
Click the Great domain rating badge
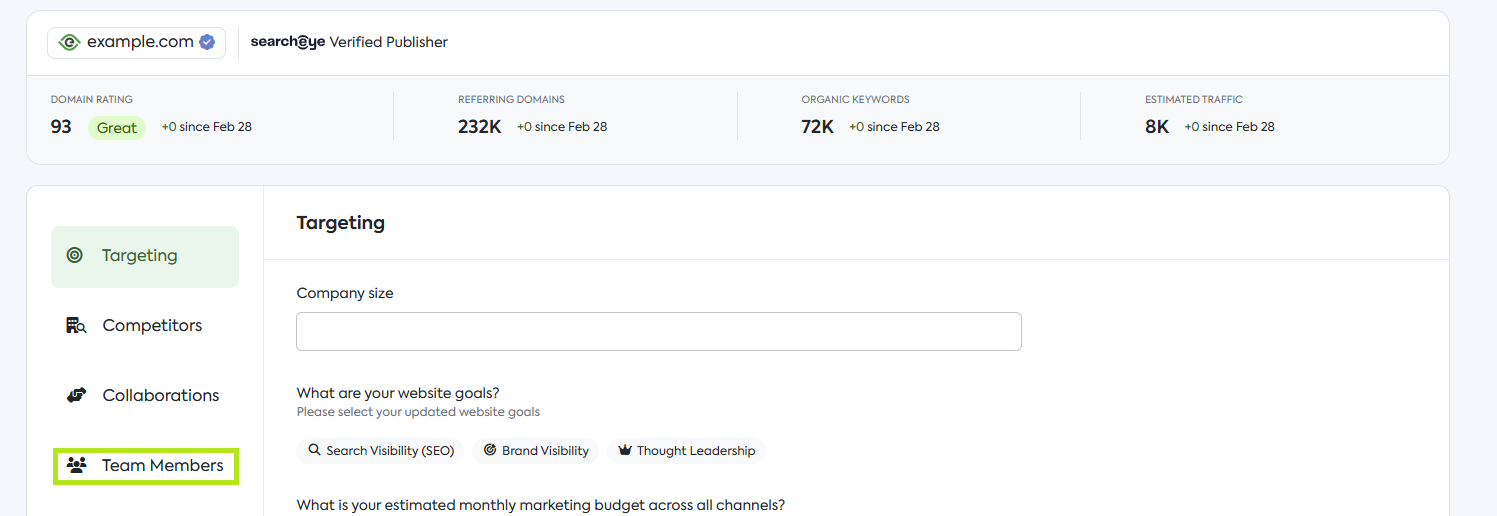click(117, 128)
